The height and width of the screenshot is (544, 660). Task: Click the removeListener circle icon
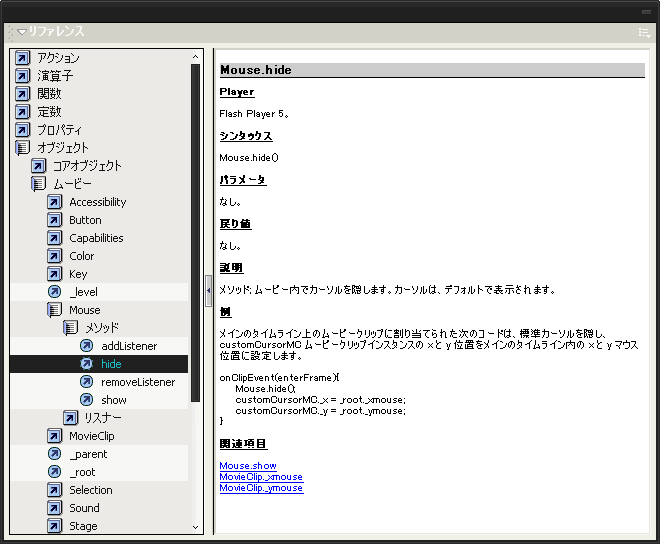point(86,382)
